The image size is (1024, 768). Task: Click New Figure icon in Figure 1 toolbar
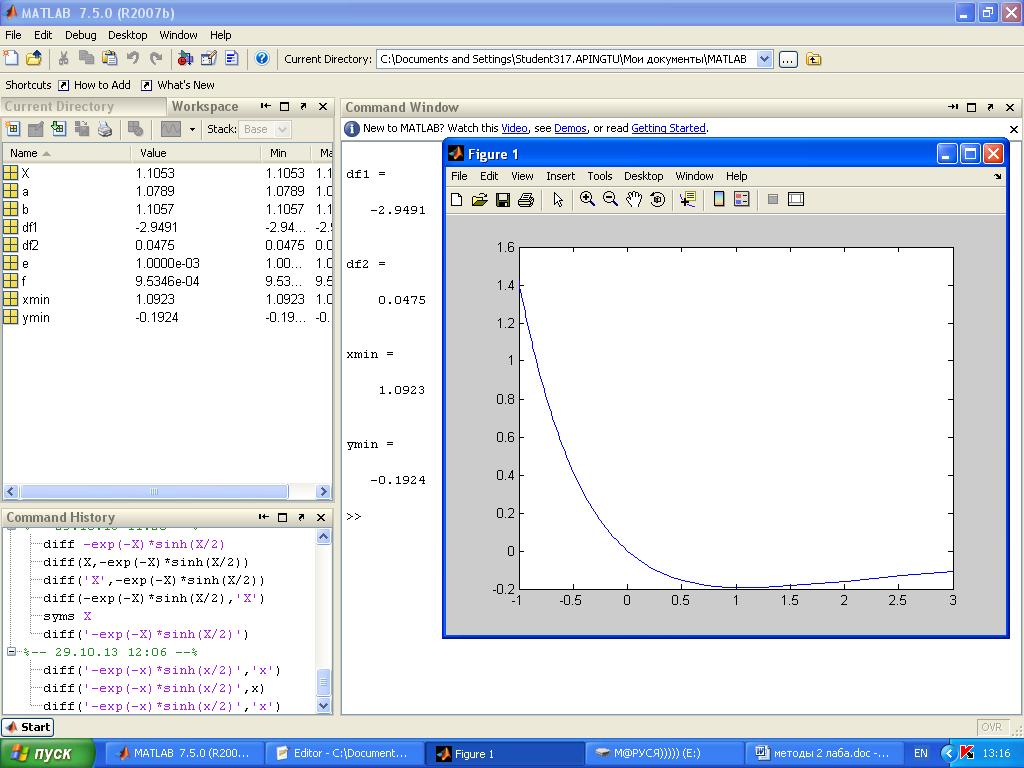456,199
